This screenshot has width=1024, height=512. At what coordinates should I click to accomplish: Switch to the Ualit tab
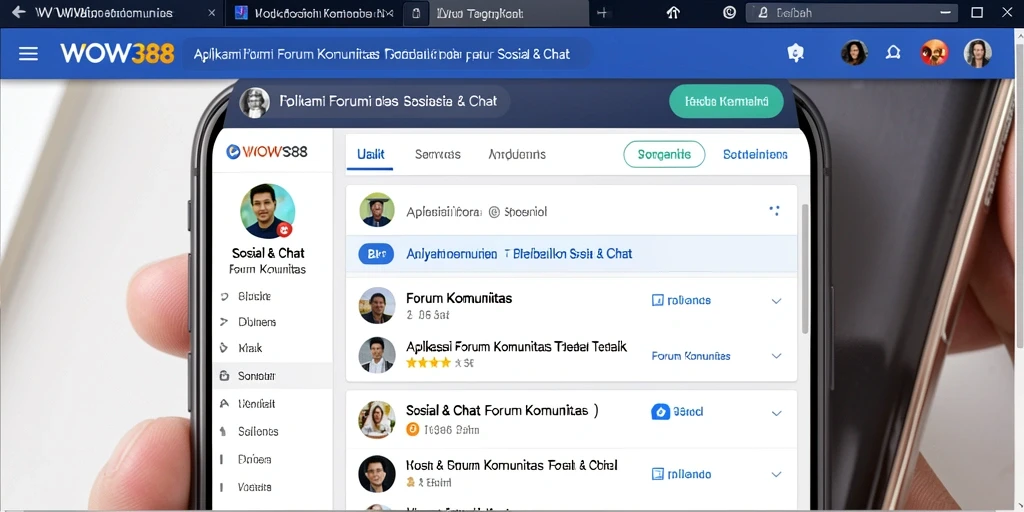(x=370, y=155)
